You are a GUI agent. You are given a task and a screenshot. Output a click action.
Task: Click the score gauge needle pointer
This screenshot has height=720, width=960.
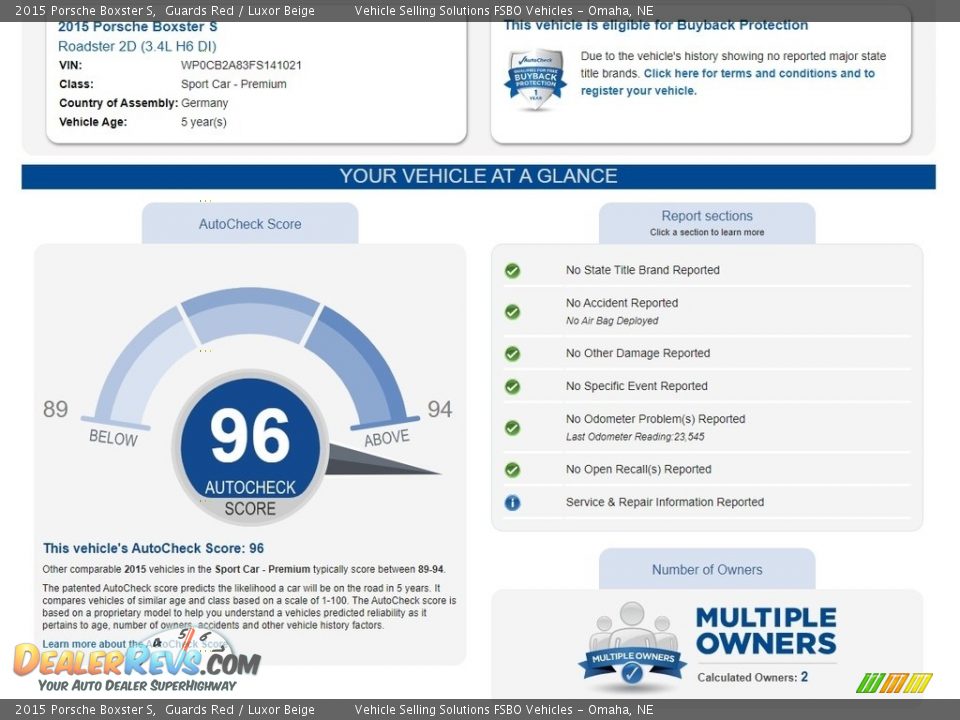tap(383, 460)
